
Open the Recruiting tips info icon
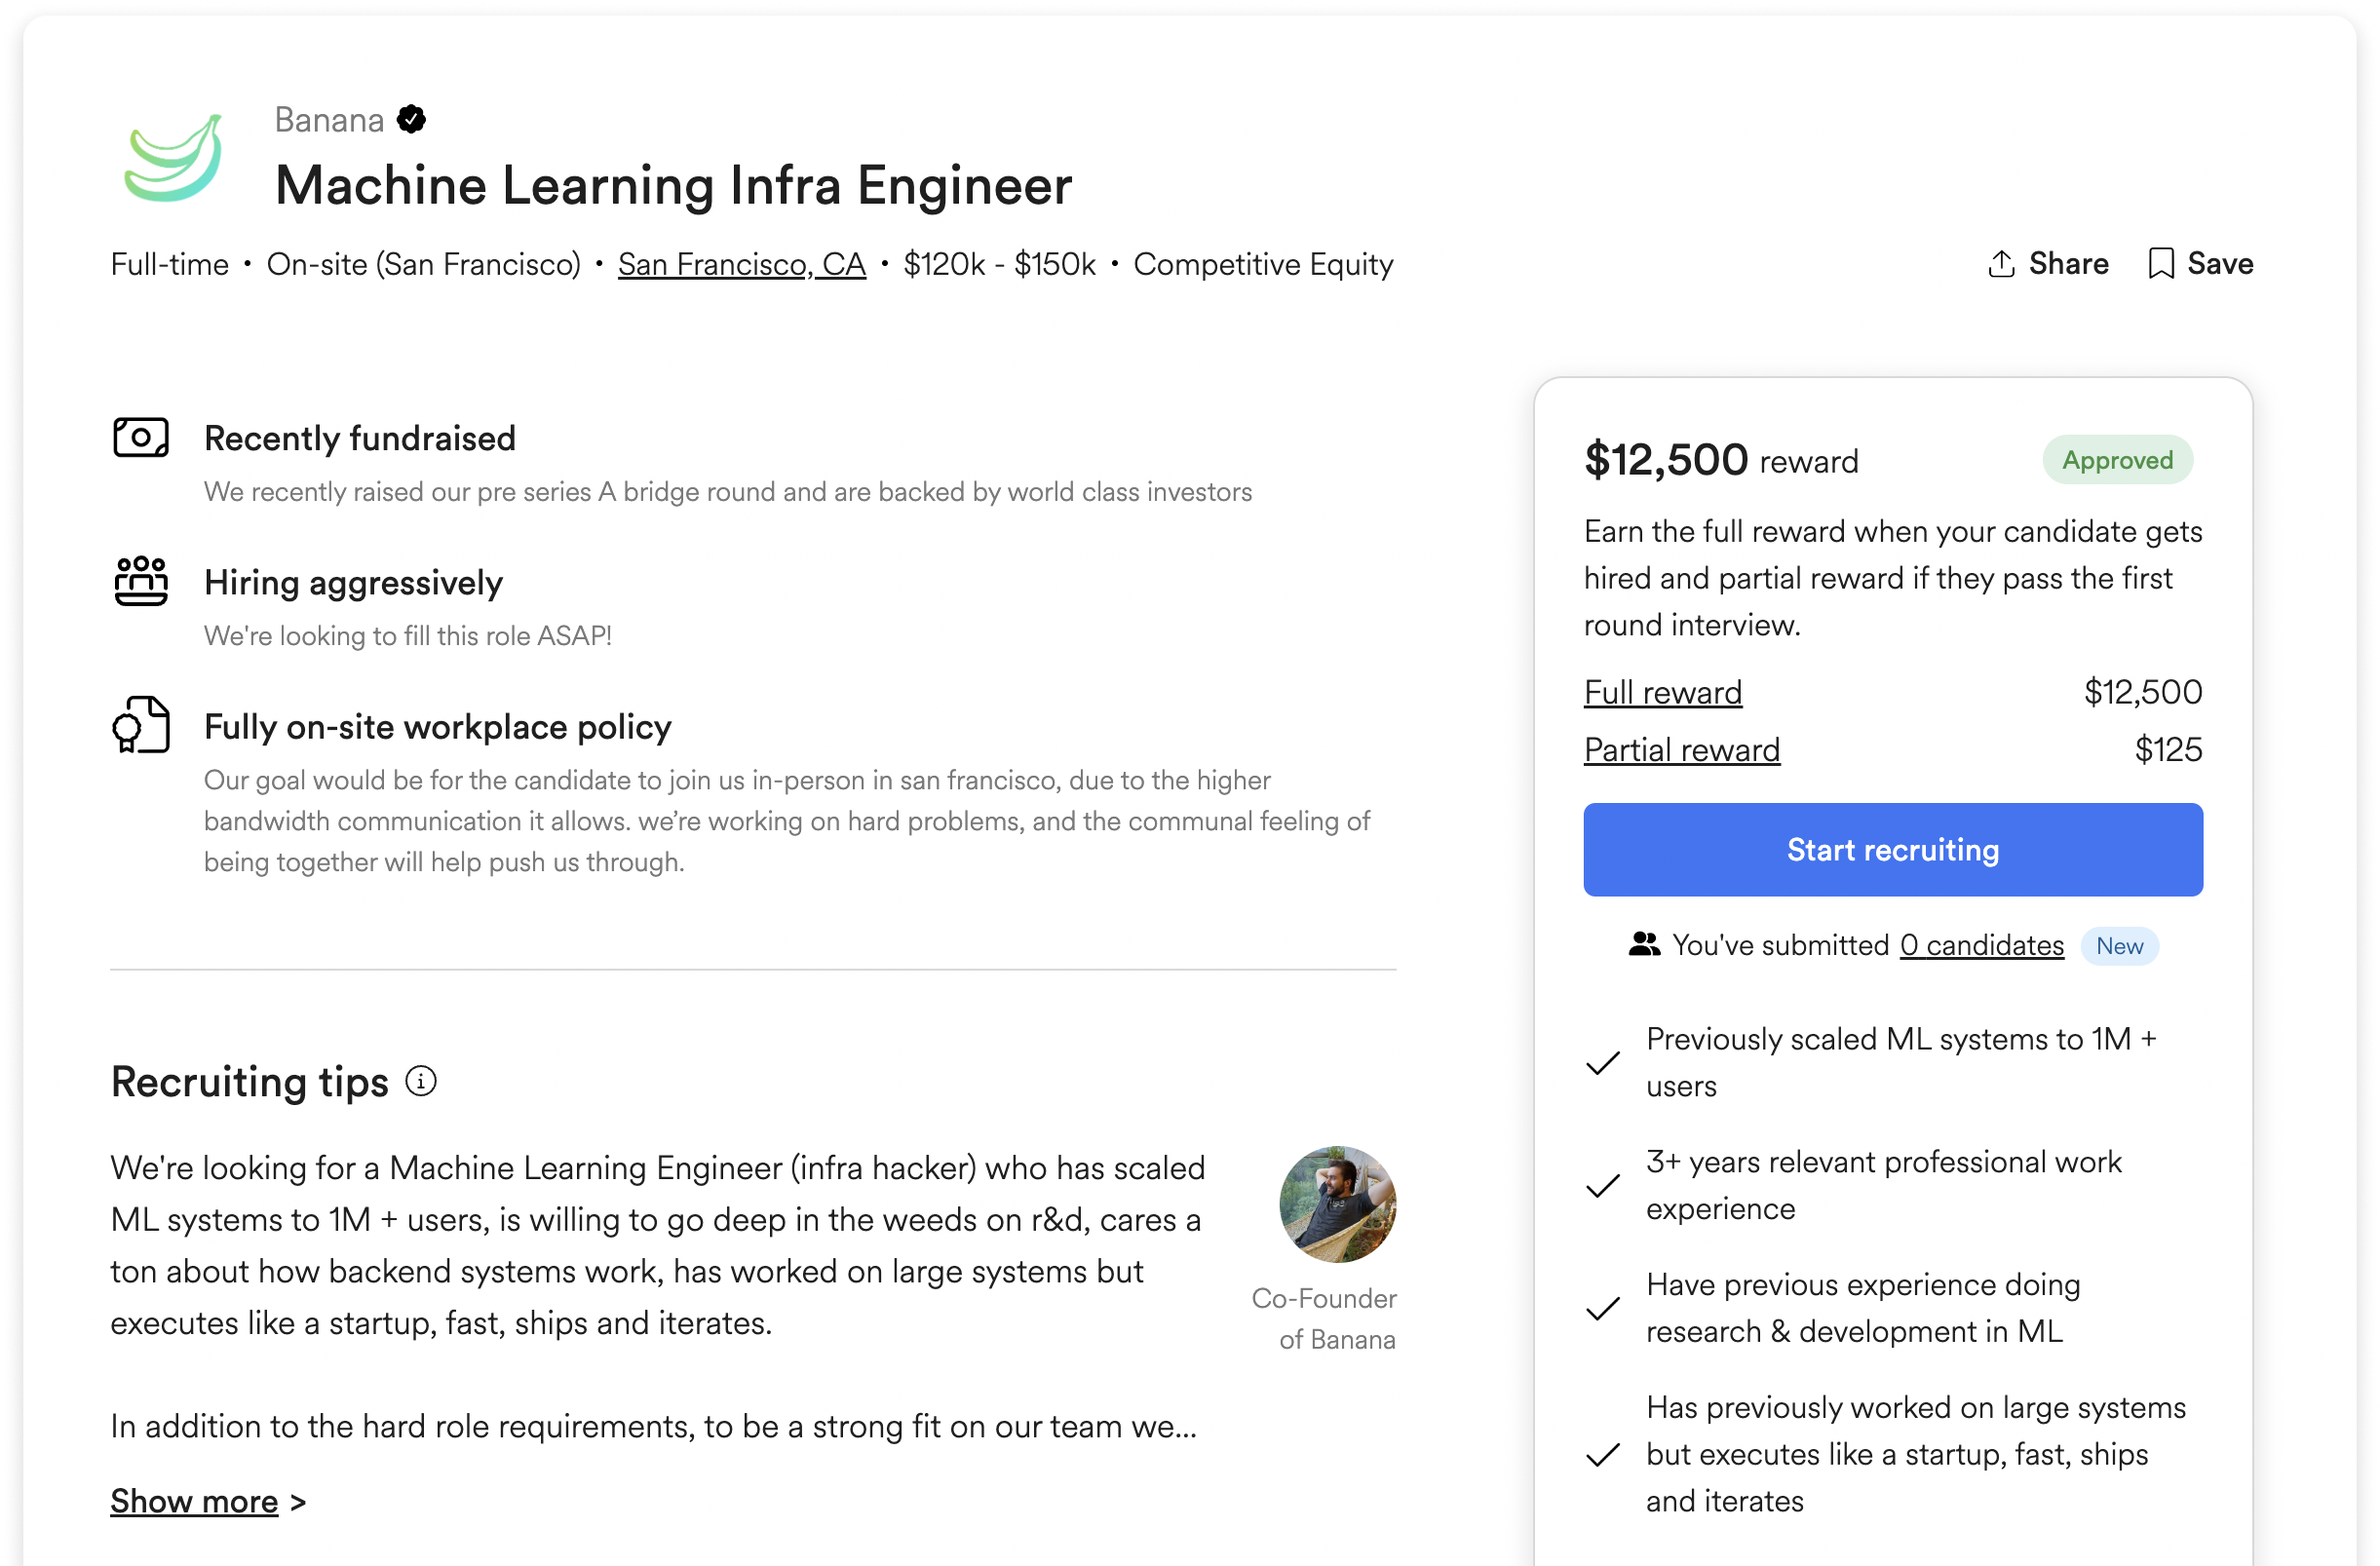421,1081
